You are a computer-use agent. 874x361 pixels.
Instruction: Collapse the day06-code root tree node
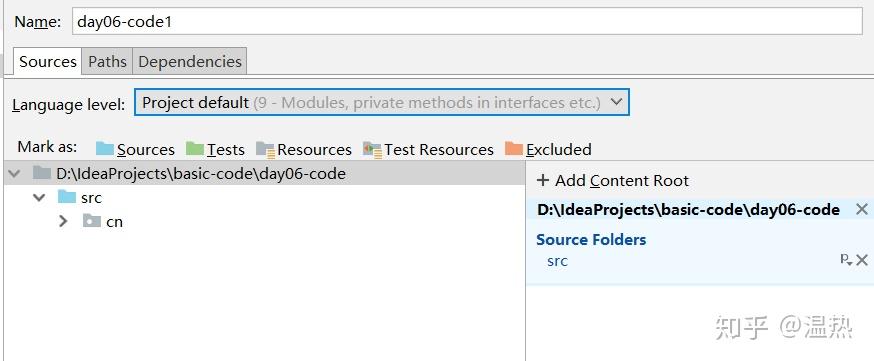coord(14,174)
